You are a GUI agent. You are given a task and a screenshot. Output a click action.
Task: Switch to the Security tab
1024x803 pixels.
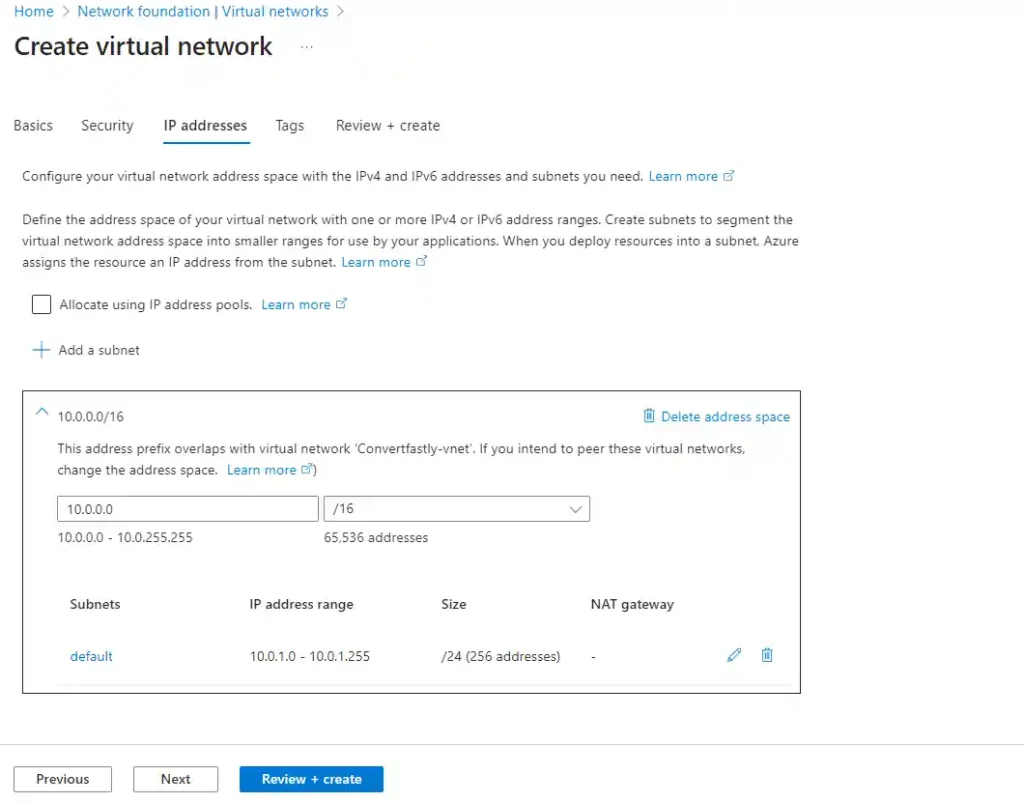tap(107, 126)
